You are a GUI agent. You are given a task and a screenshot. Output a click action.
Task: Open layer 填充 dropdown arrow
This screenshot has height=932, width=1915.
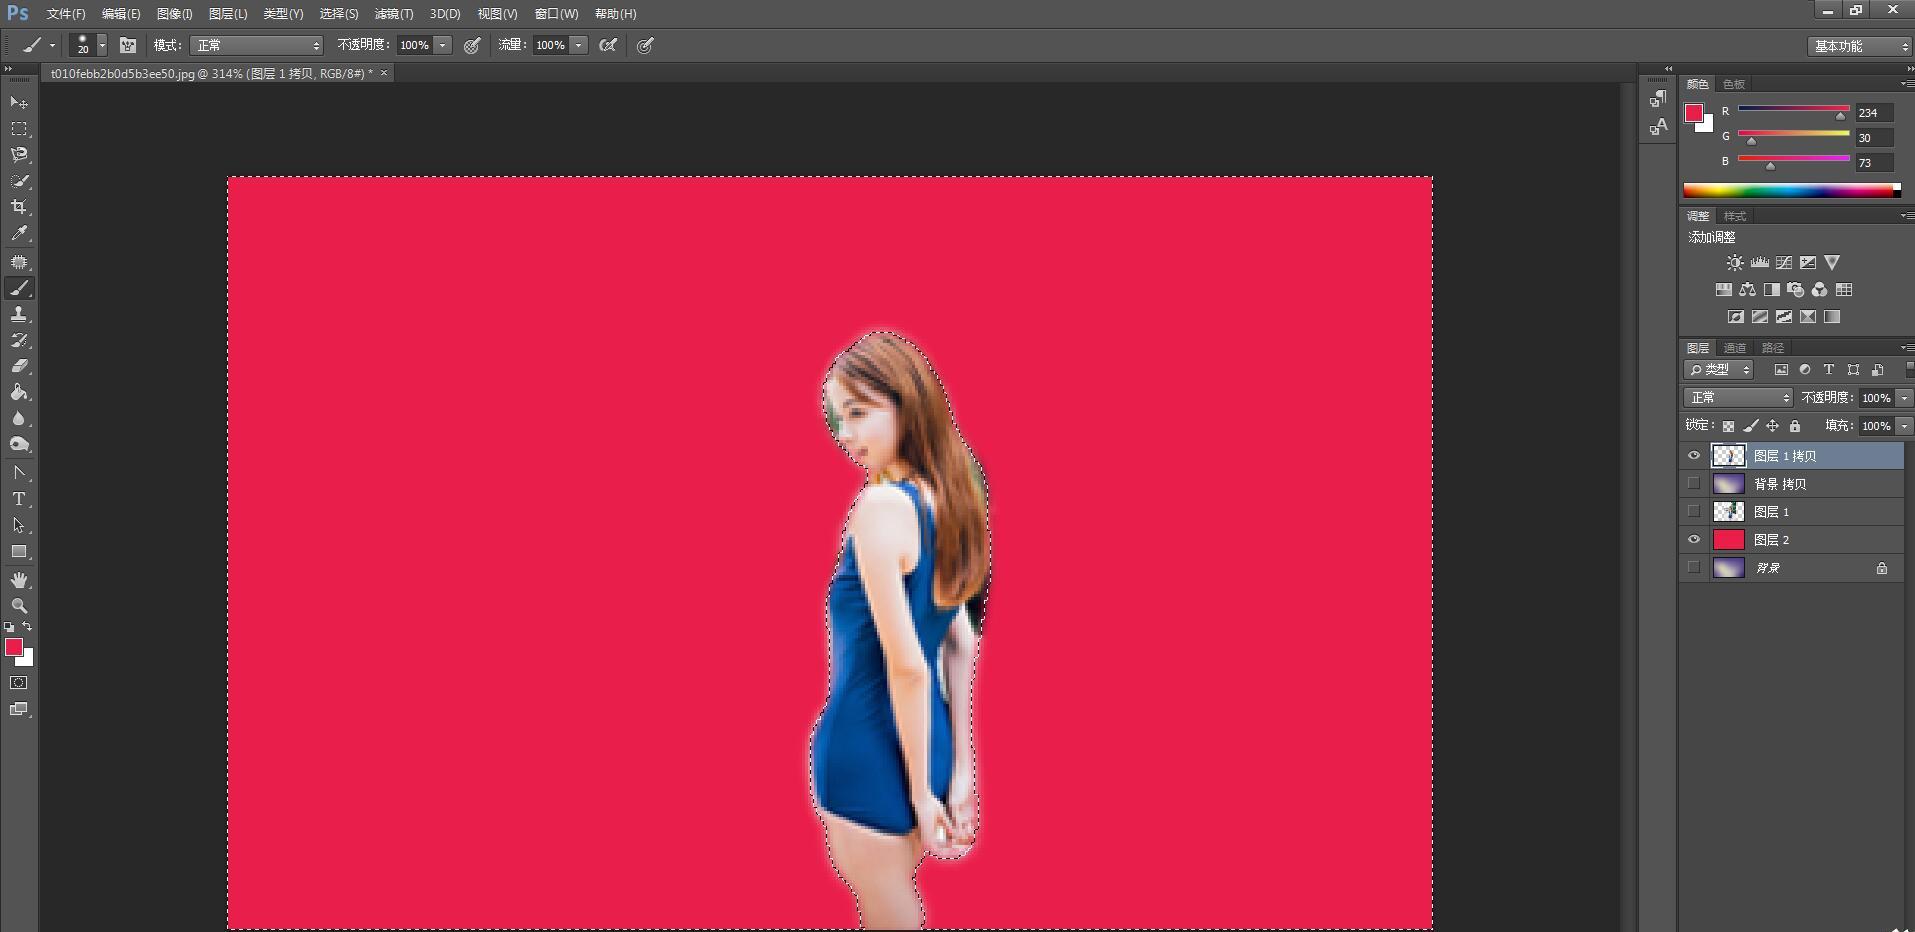pyautogui.click(x=1904, y=426)
